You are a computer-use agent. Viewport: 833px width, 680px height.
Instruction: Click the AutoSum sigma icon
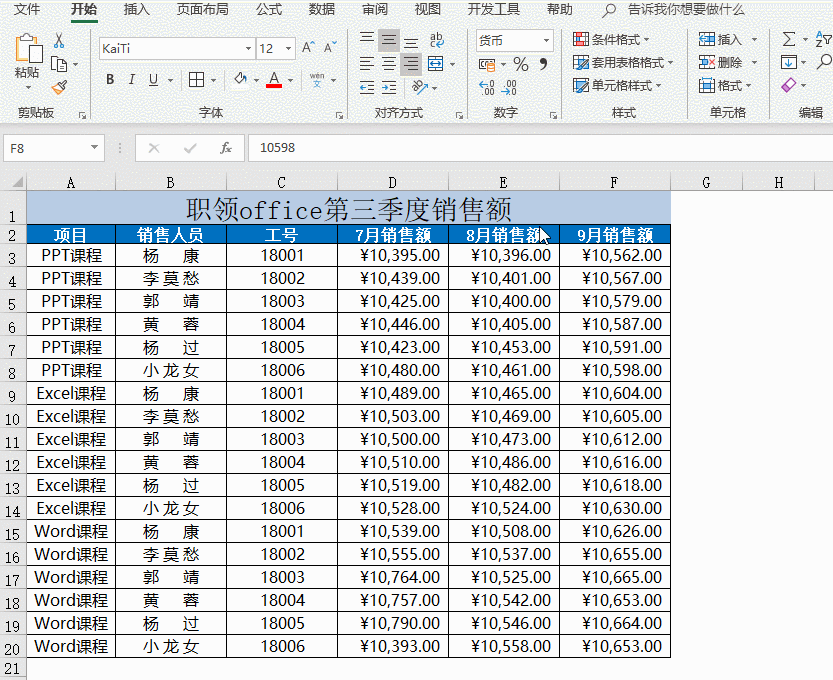(x=789, y=39)
